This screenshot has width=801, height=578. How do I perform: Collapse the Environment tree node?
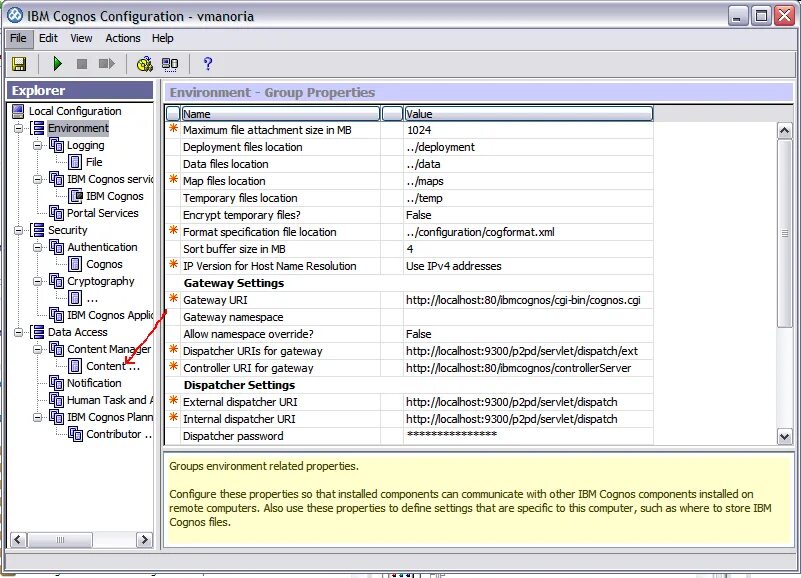(19, 128)
